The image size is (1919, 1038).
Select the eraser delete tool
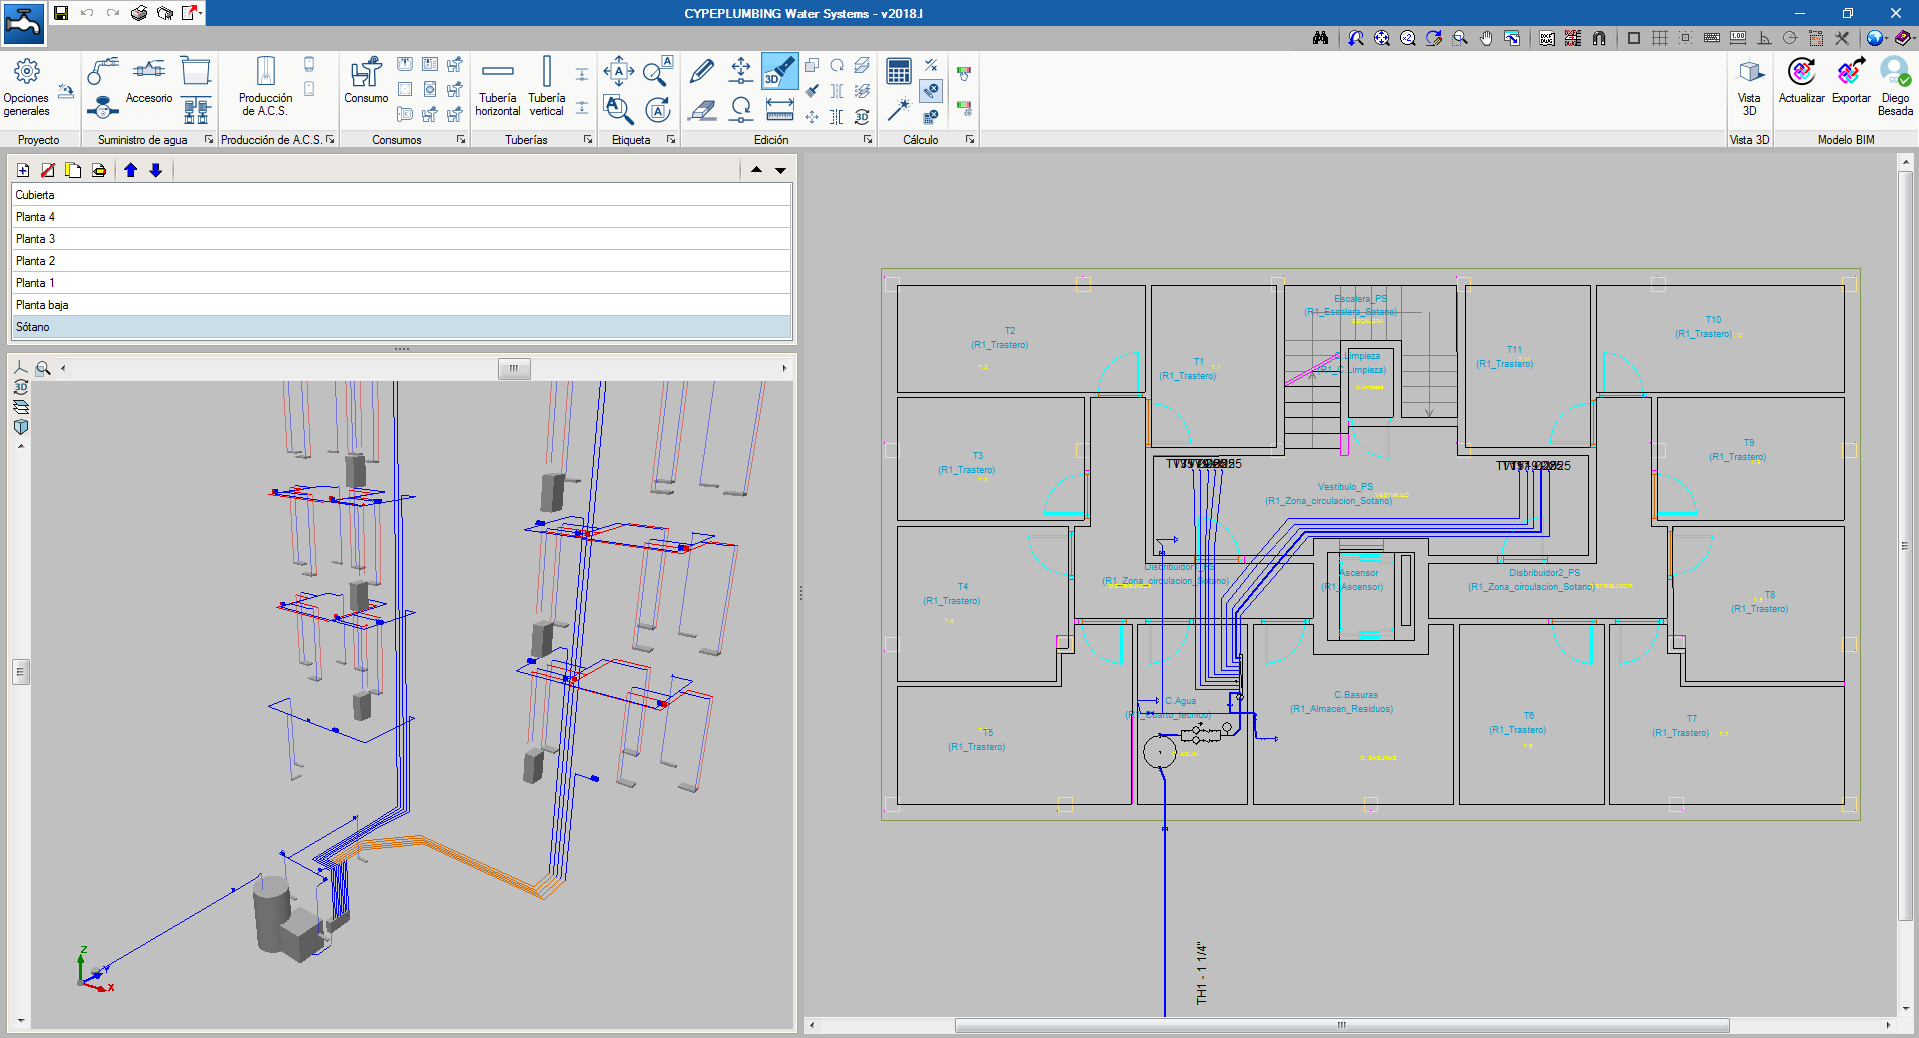(x=702, y=109)
